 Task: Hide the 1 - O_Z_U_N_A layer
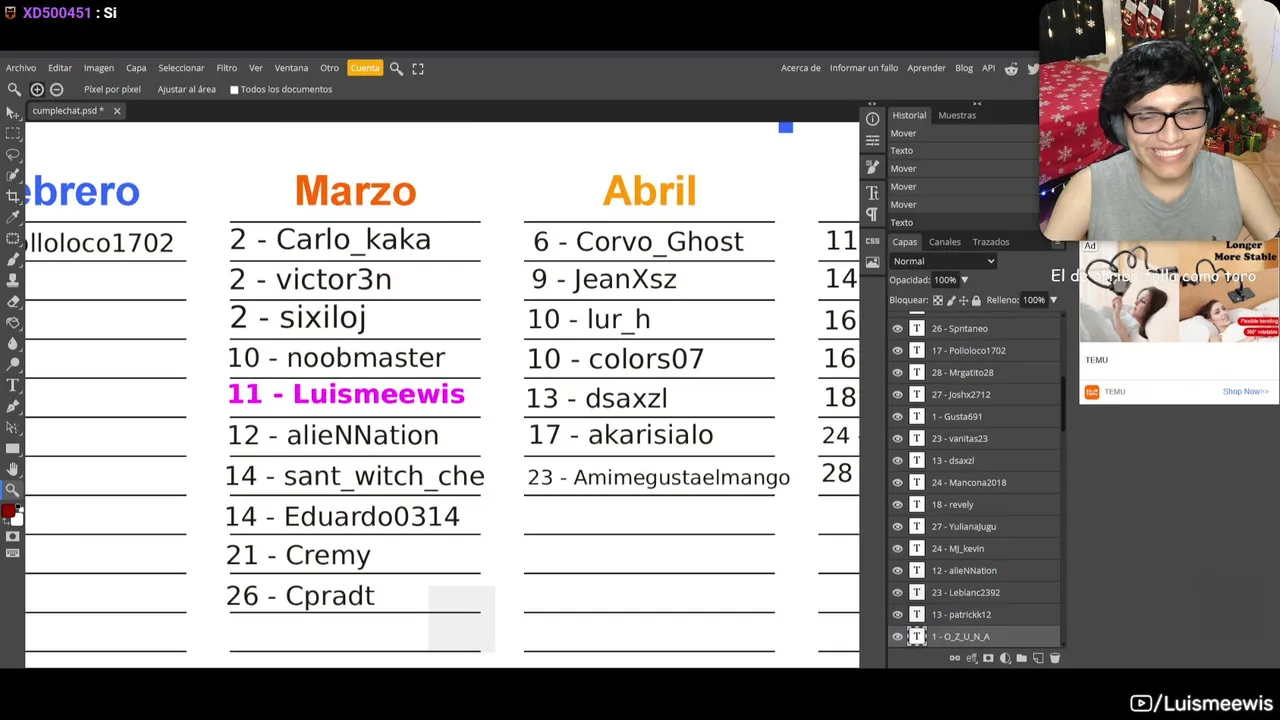[x=897, y=636]
